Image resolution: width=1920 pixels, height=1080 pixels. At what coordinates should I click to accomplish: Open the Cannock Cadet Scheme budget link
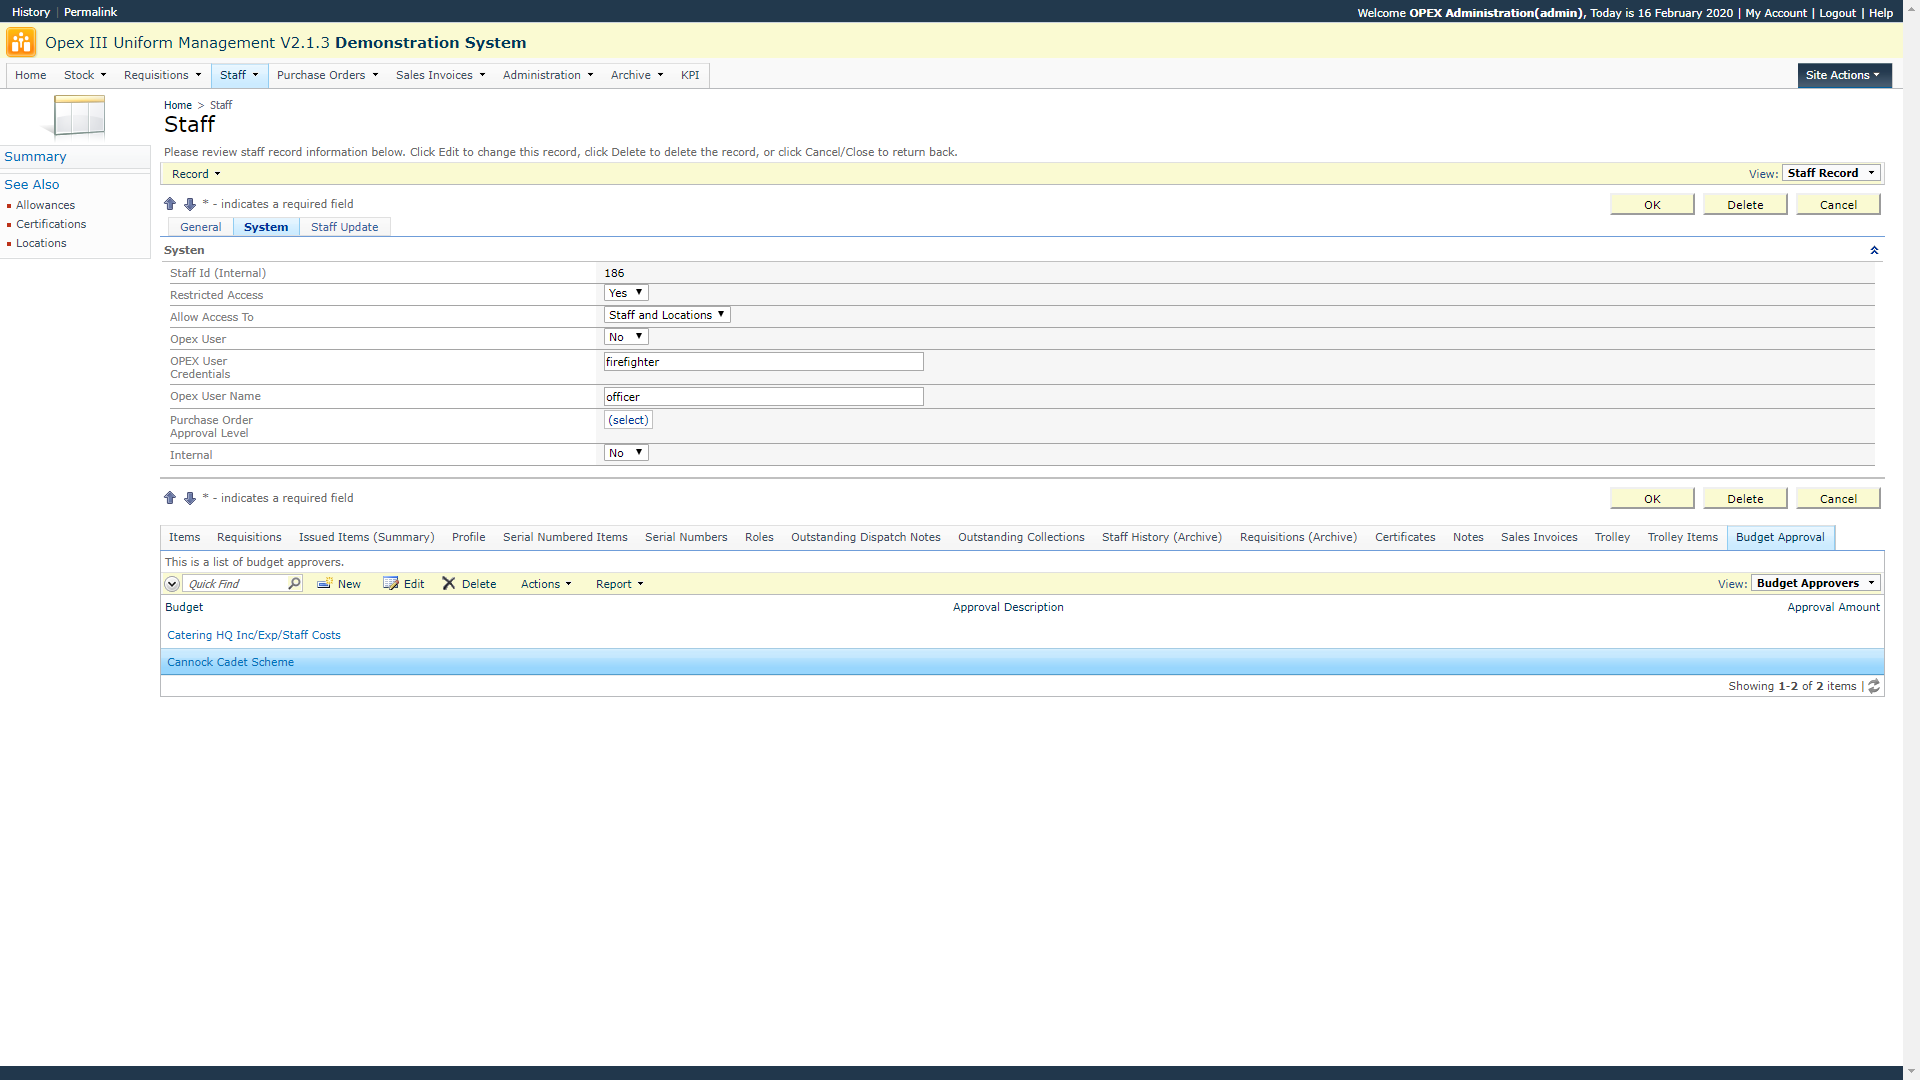pos(230,662)
